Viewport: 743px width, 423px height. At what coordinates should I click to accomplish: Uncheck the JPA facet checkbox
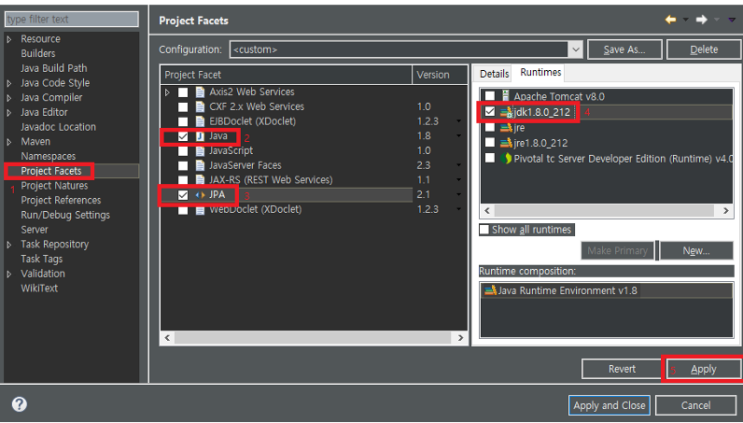point(183,195)
